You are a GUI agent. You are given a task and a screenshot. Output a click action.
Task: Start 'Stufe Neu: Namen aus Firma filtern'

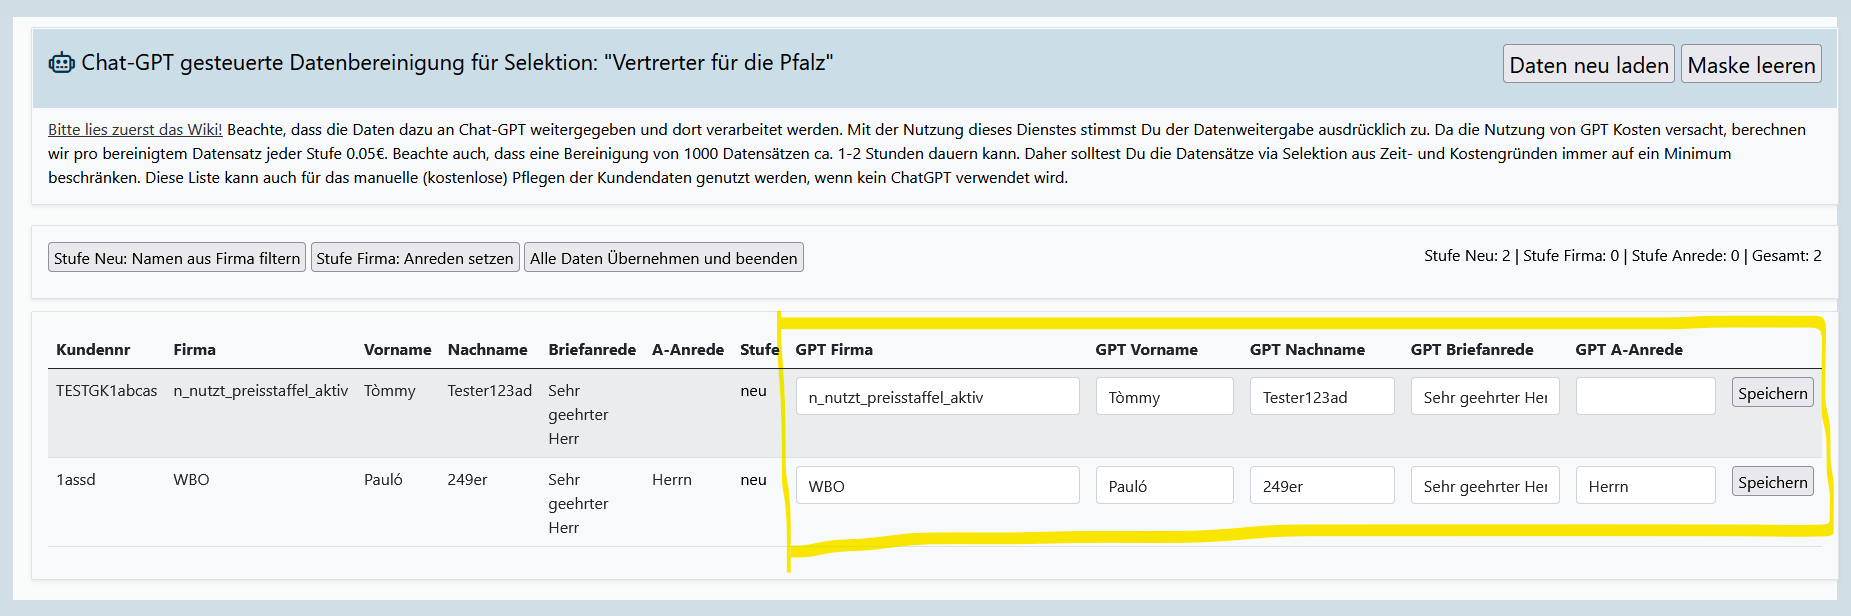[177, 258]
